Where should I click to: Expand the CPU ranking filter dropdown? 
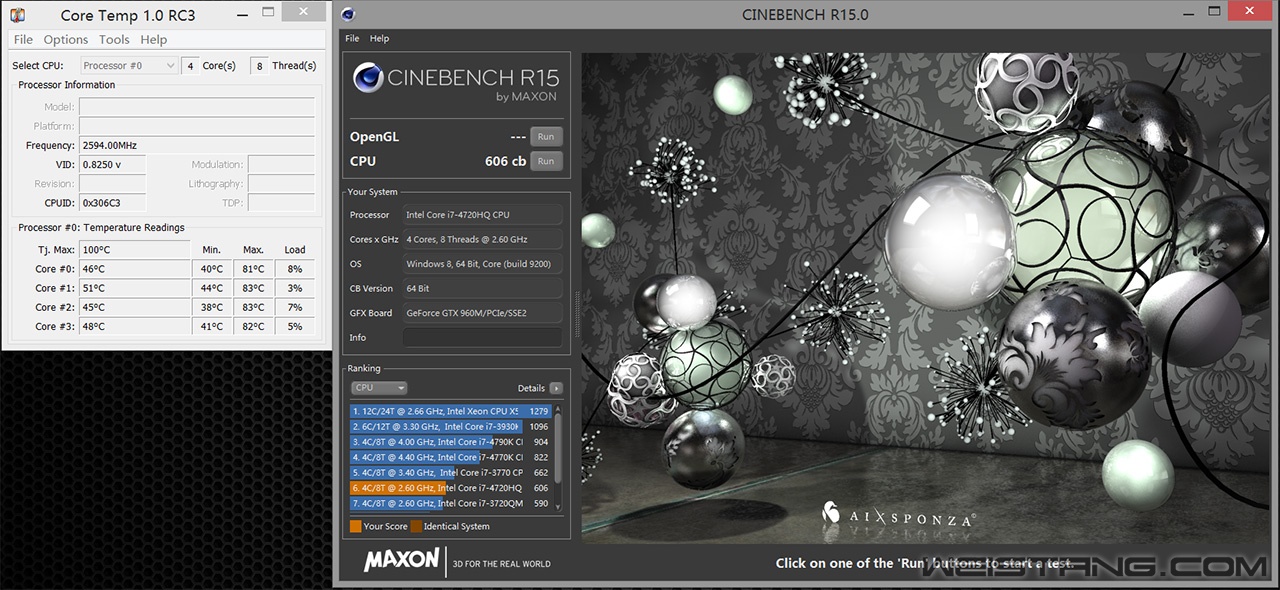click(379, 388)
